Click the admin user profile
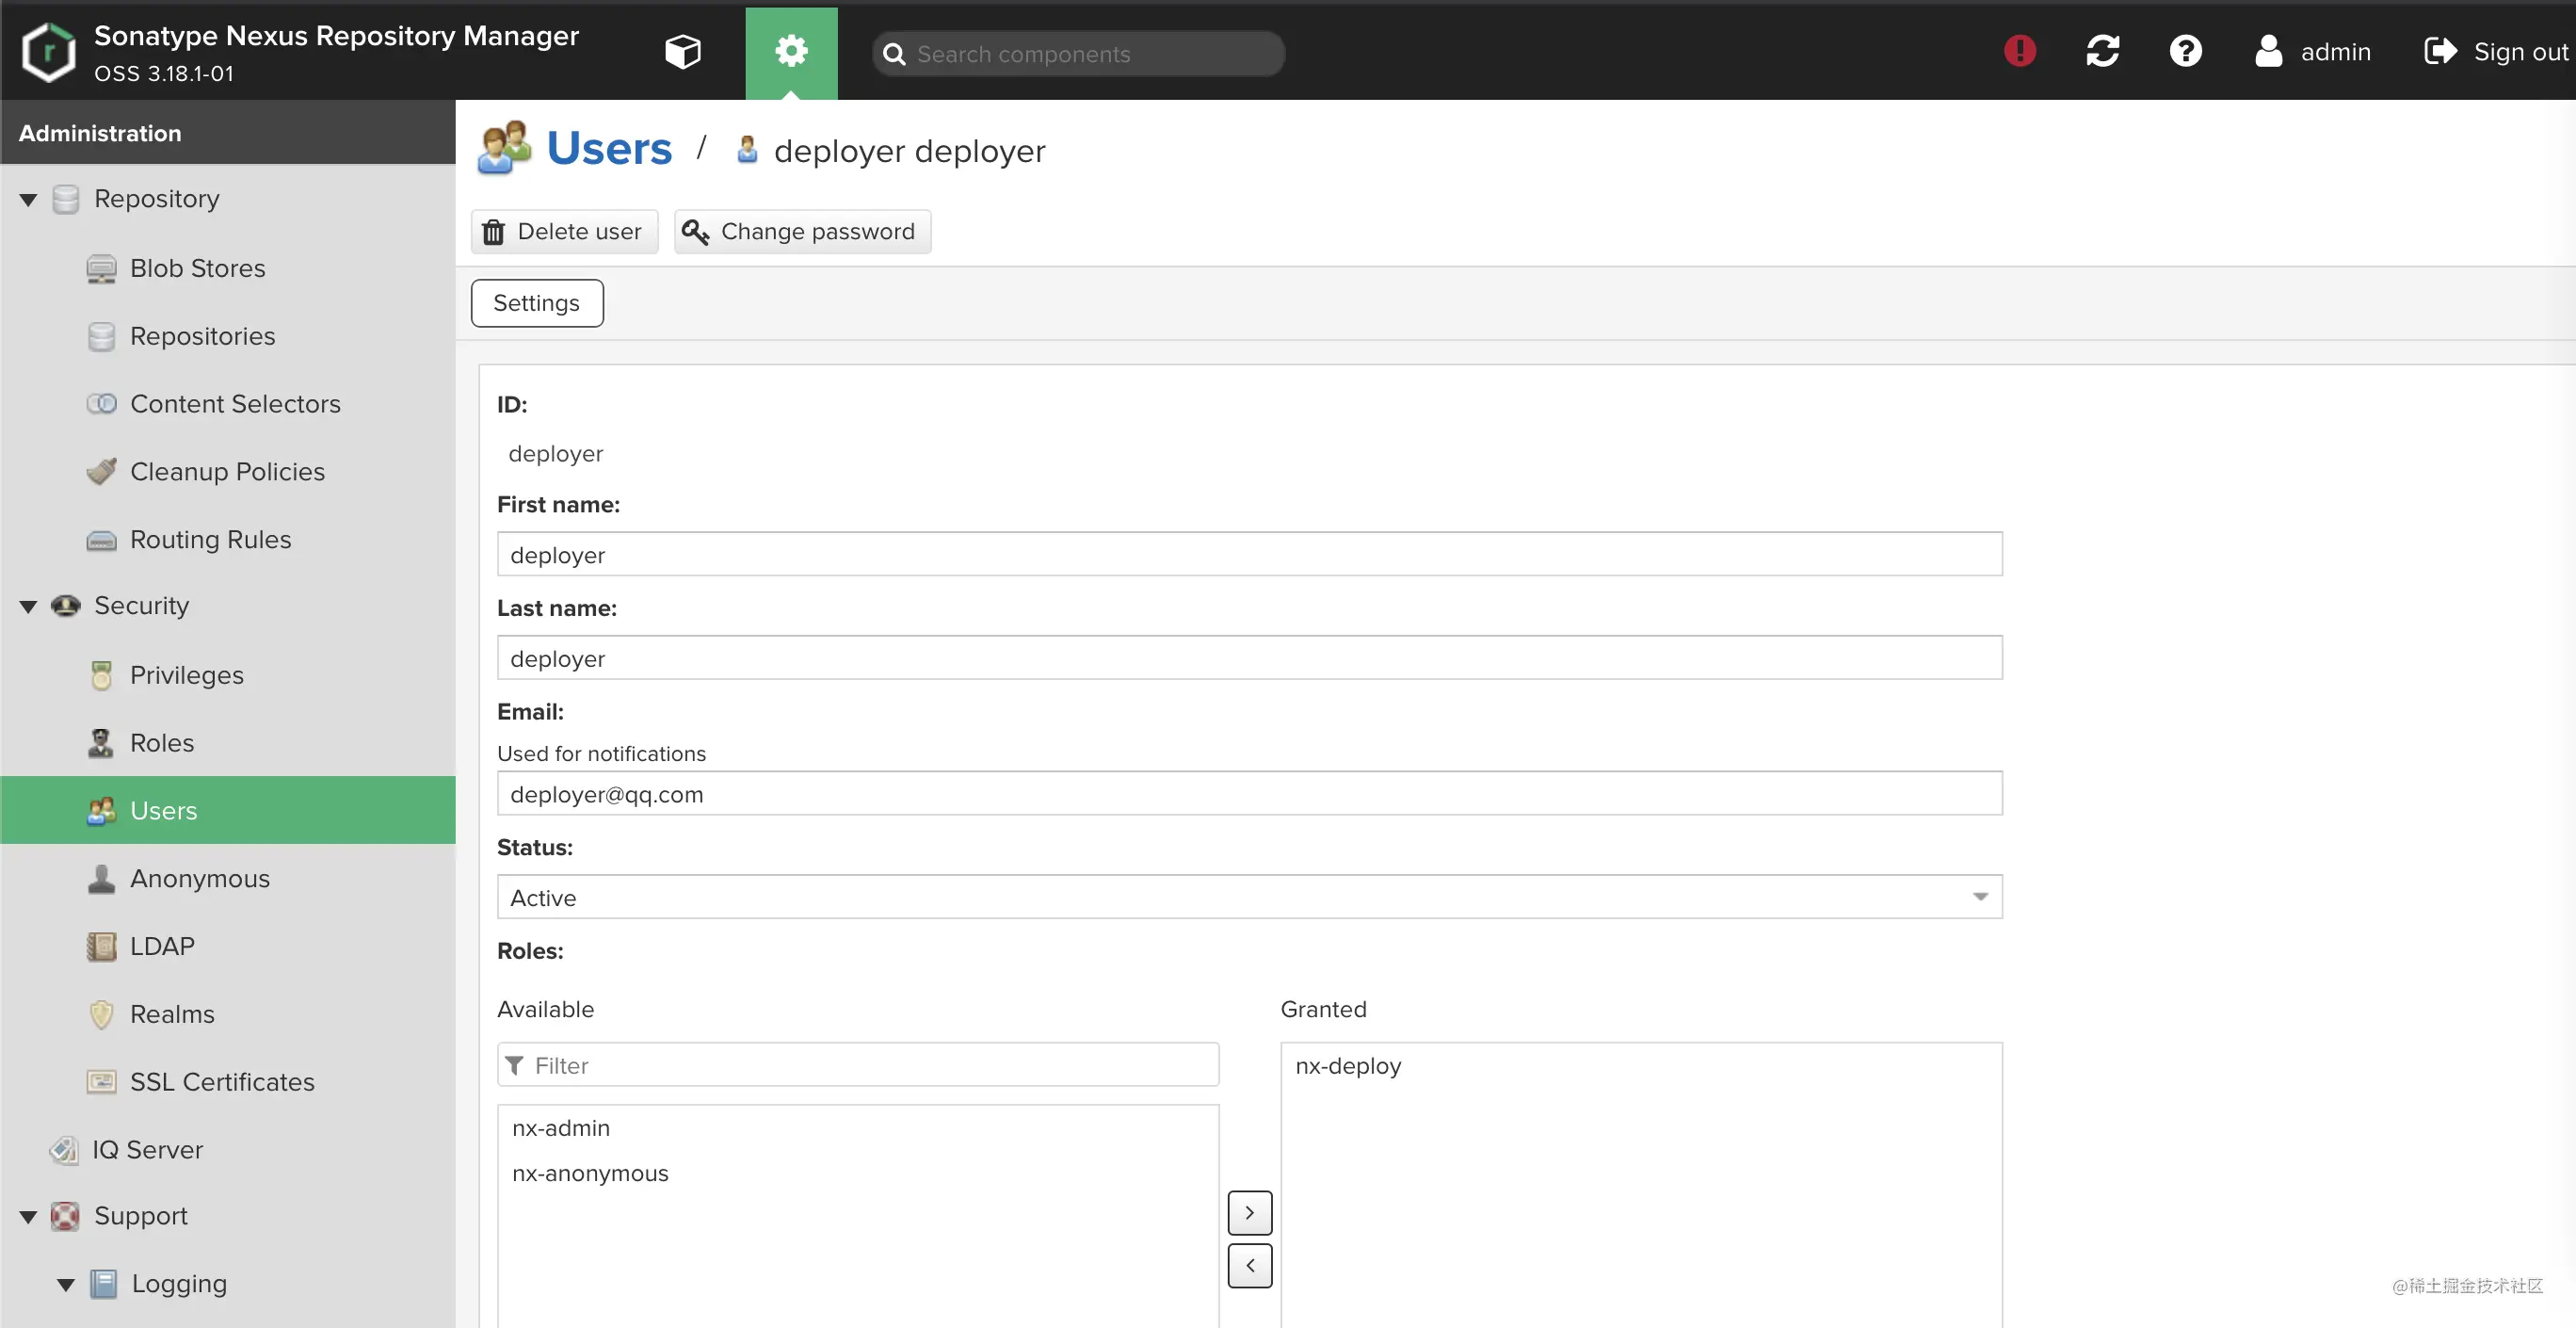The width and height of the screenshot is (2576, 1328). pos(2312,51)
